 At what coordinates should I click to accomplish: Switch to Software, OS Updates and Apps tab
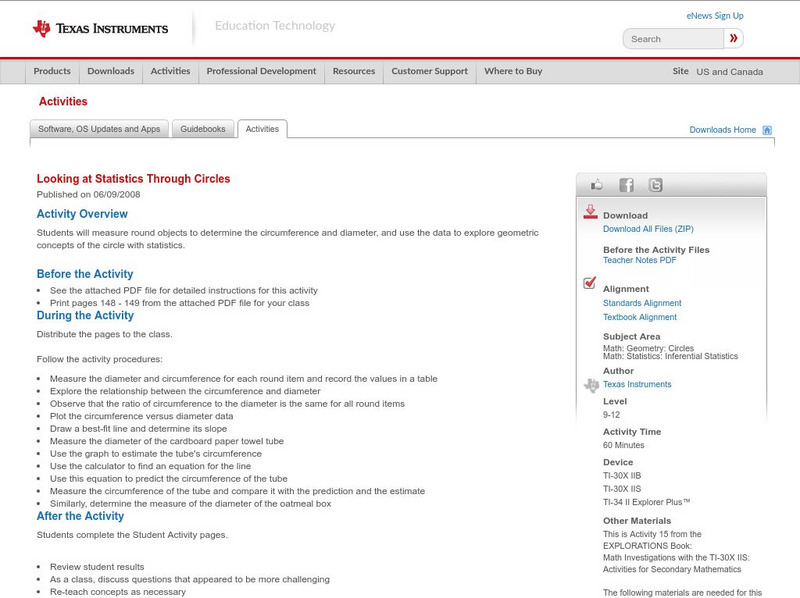(99, 129)
